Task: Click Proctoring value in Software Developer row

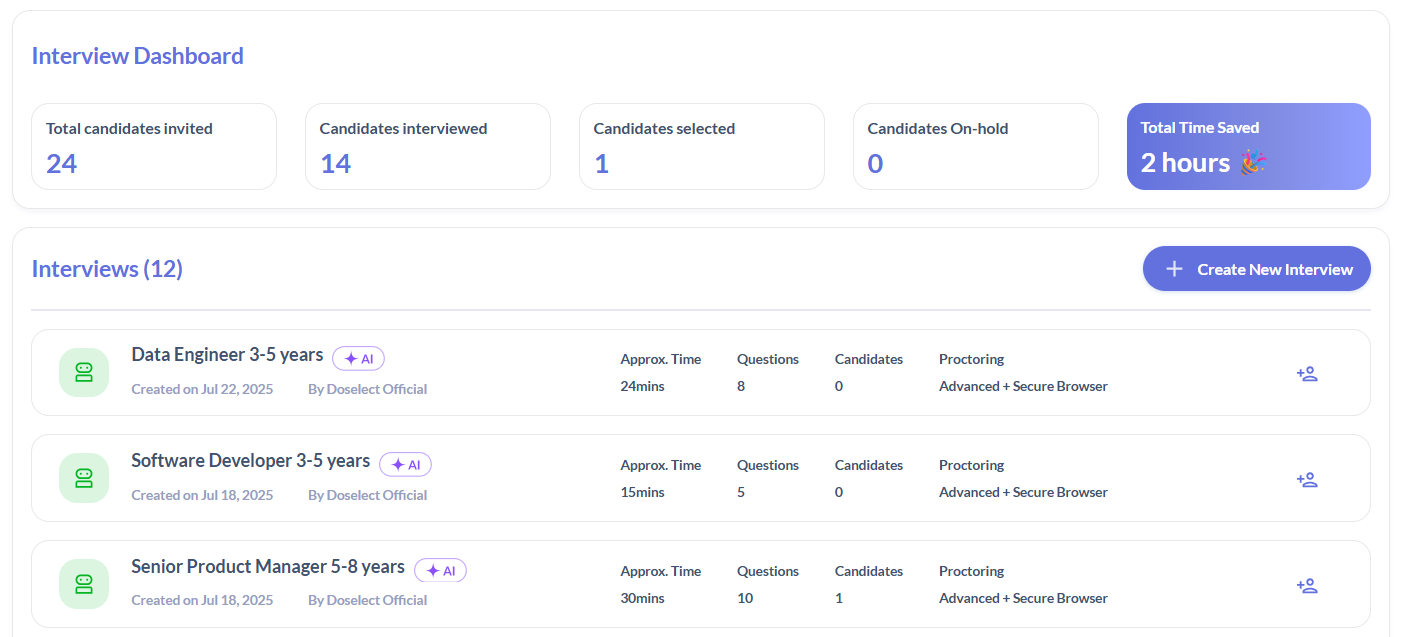Action: 1023,492
